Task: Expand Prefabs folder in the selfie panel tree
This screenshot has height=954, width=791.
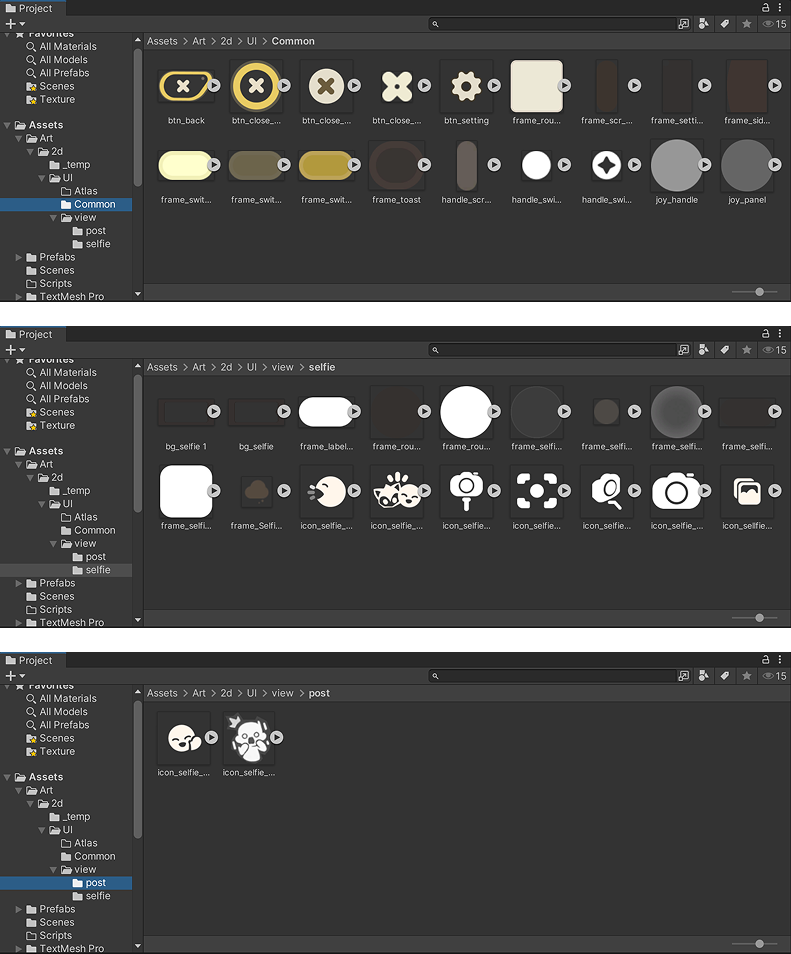Action: pos(19,583)
